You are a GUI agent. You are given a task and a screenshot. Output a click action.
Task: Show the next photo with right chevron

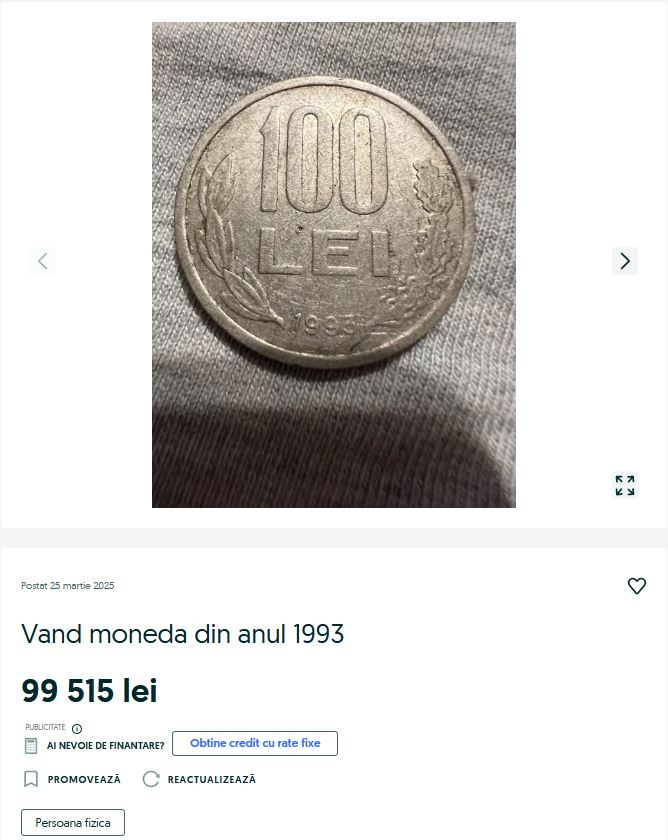point(625,261)
